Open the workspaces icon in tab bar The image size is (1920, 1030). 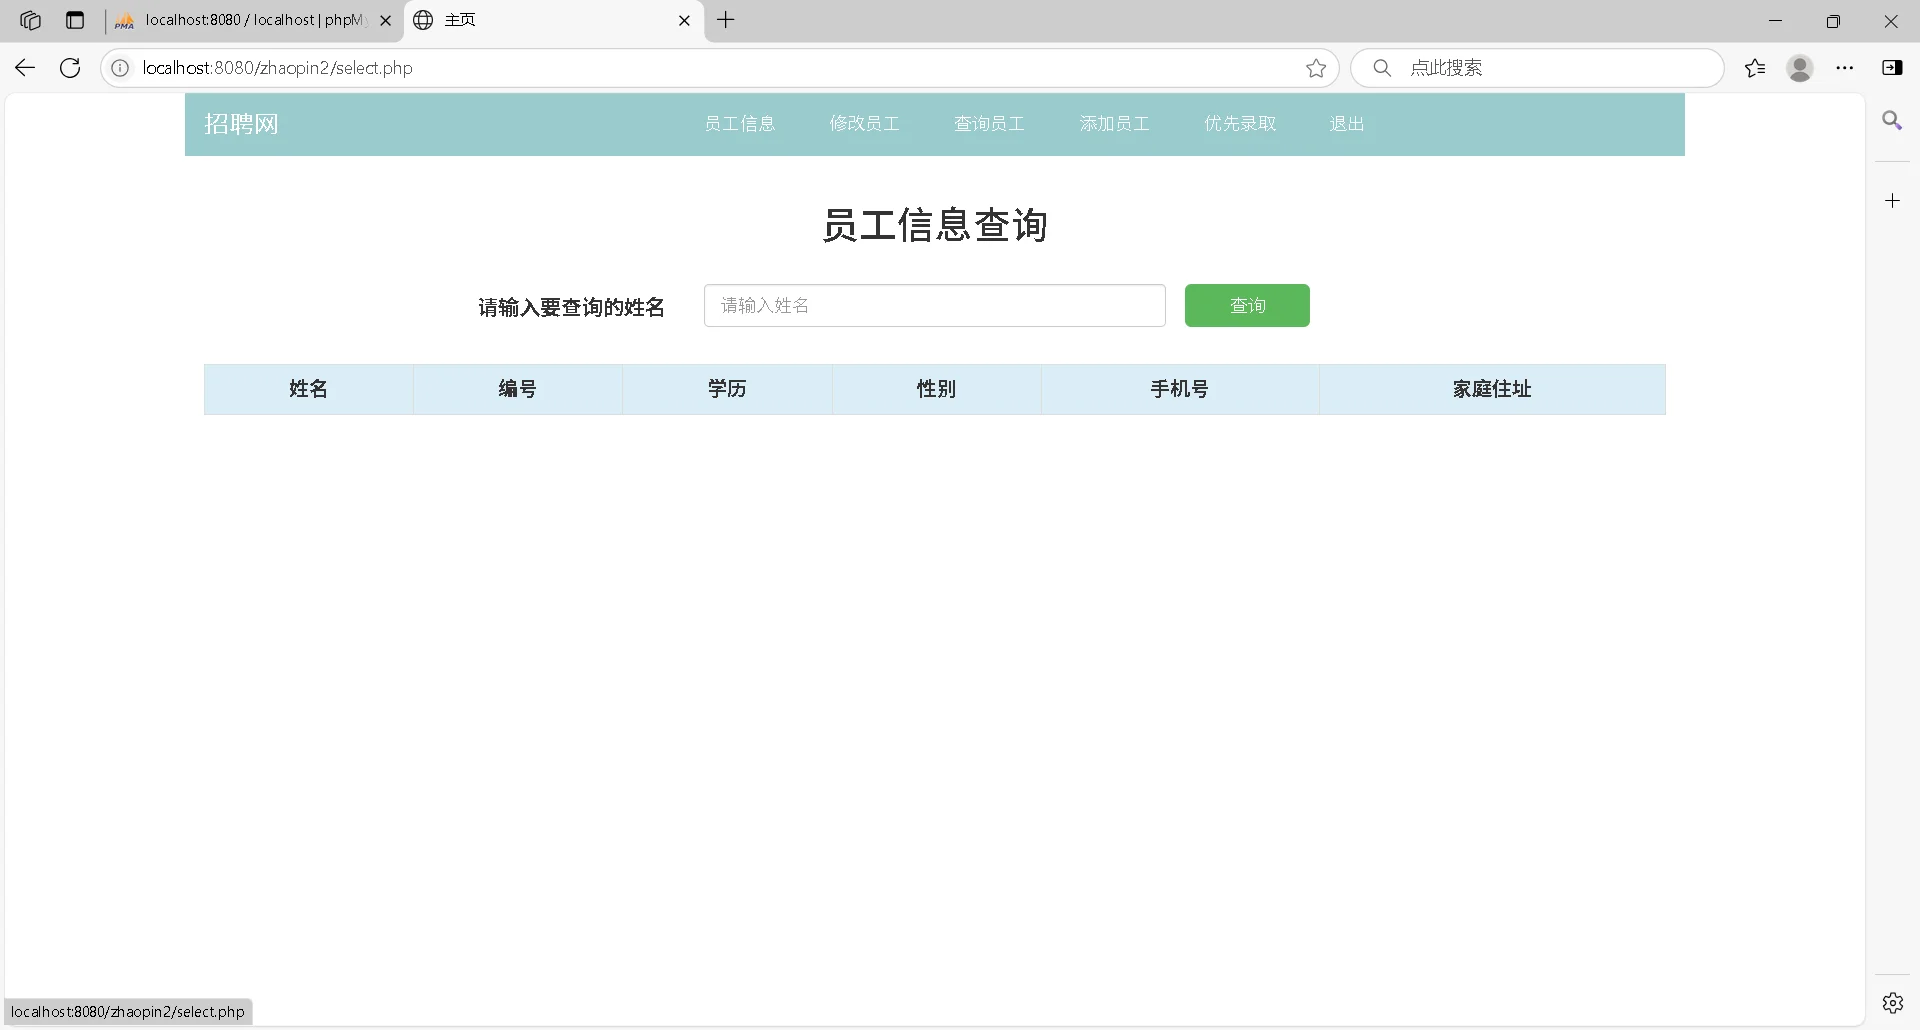click(x=30, y=20)
